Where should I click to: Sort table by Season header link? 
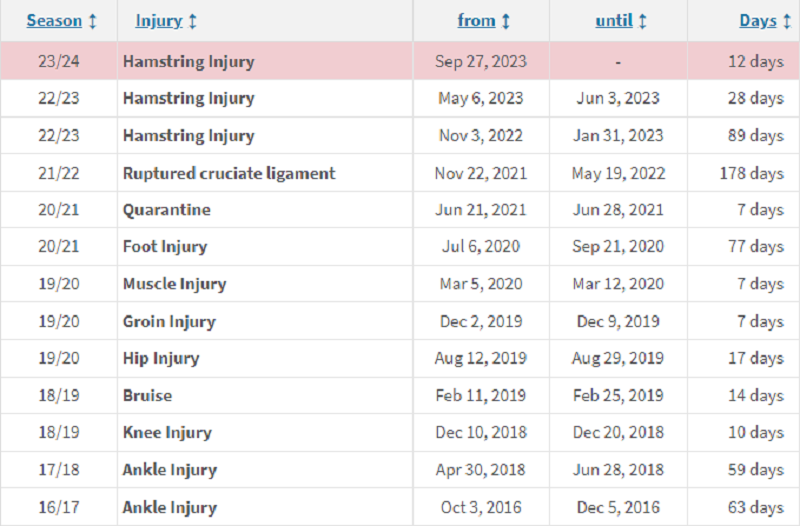(x=54, y=20)
